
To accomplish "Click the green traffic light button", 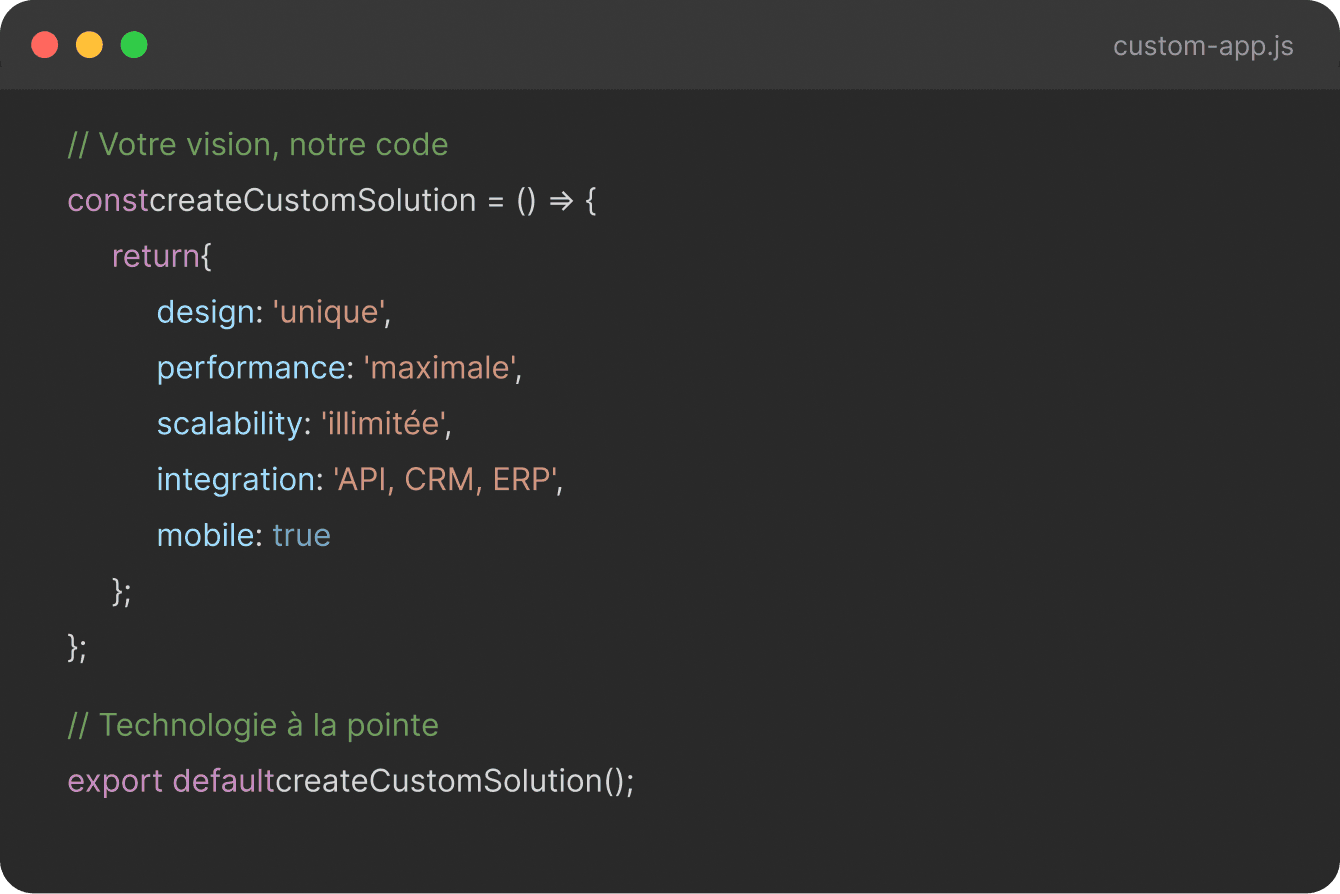I will (134, 45).
